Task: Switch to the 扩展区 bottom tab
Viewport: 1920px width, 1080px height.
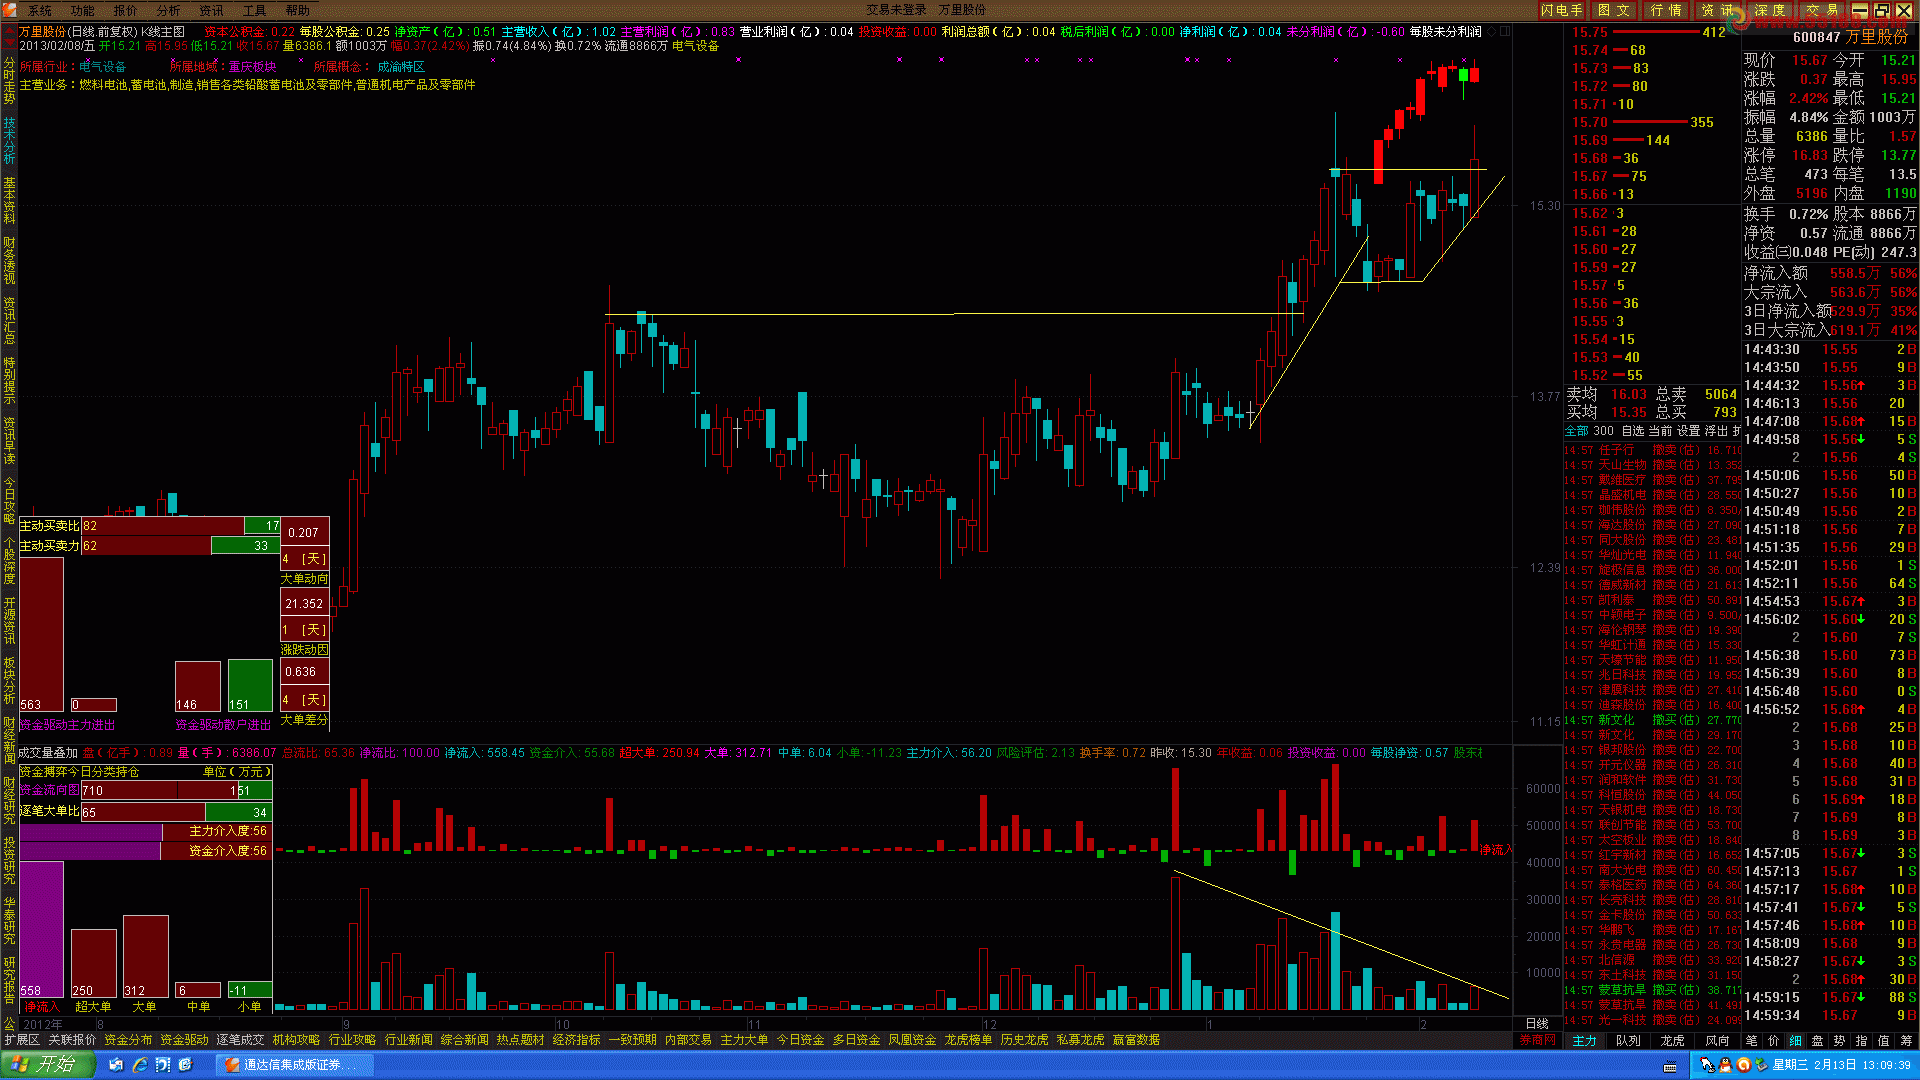Action: (x=22, y=1040)
